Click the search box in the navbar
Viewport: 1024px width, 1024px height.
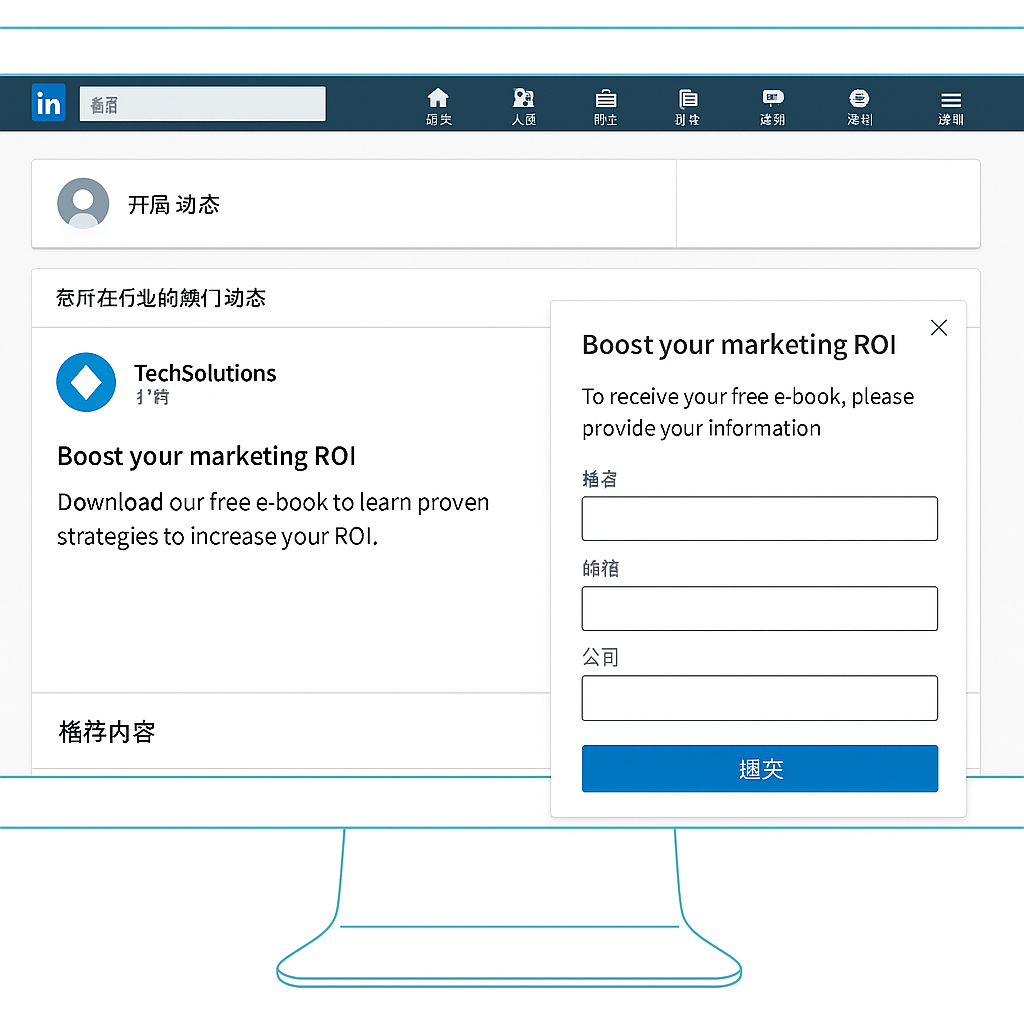pos(202,104)
